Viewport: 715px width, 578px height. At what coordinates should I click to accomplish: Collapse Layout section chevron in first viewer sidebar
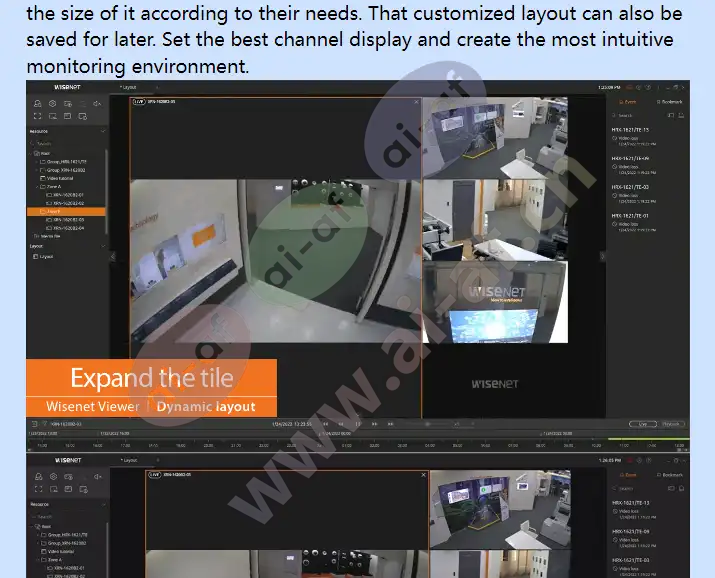103,246
